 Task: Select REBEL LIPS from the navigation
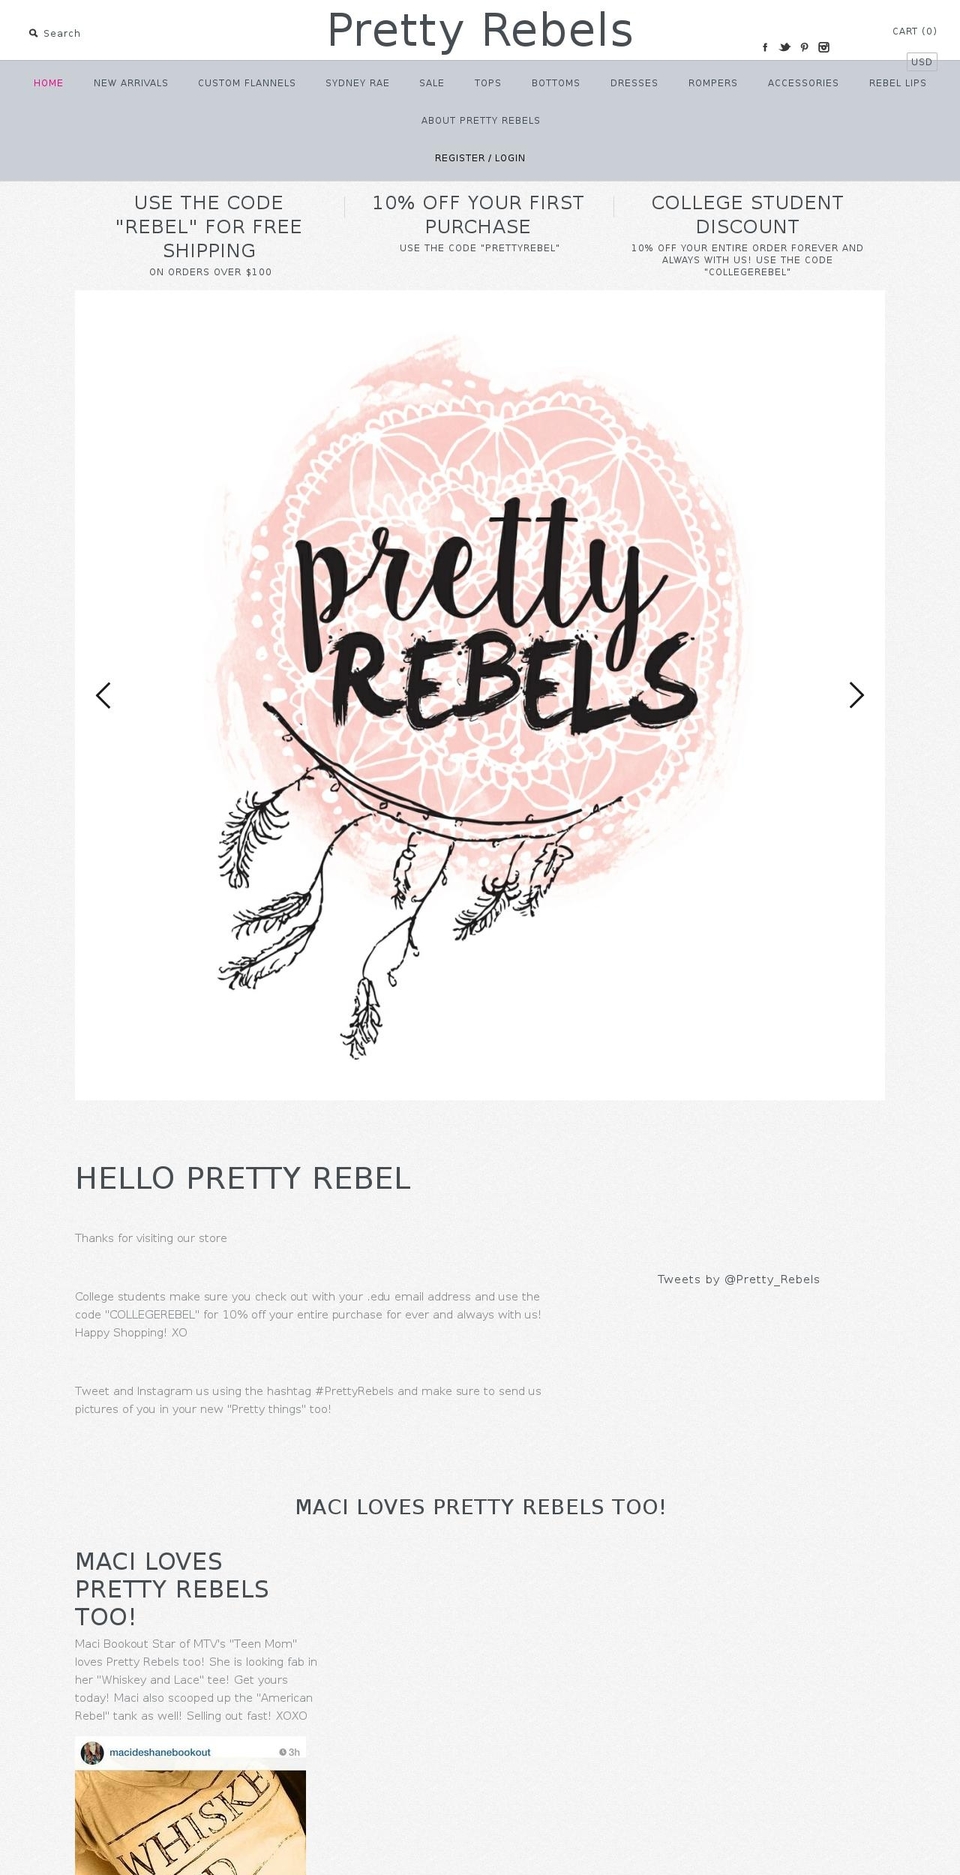pos(897,83)
